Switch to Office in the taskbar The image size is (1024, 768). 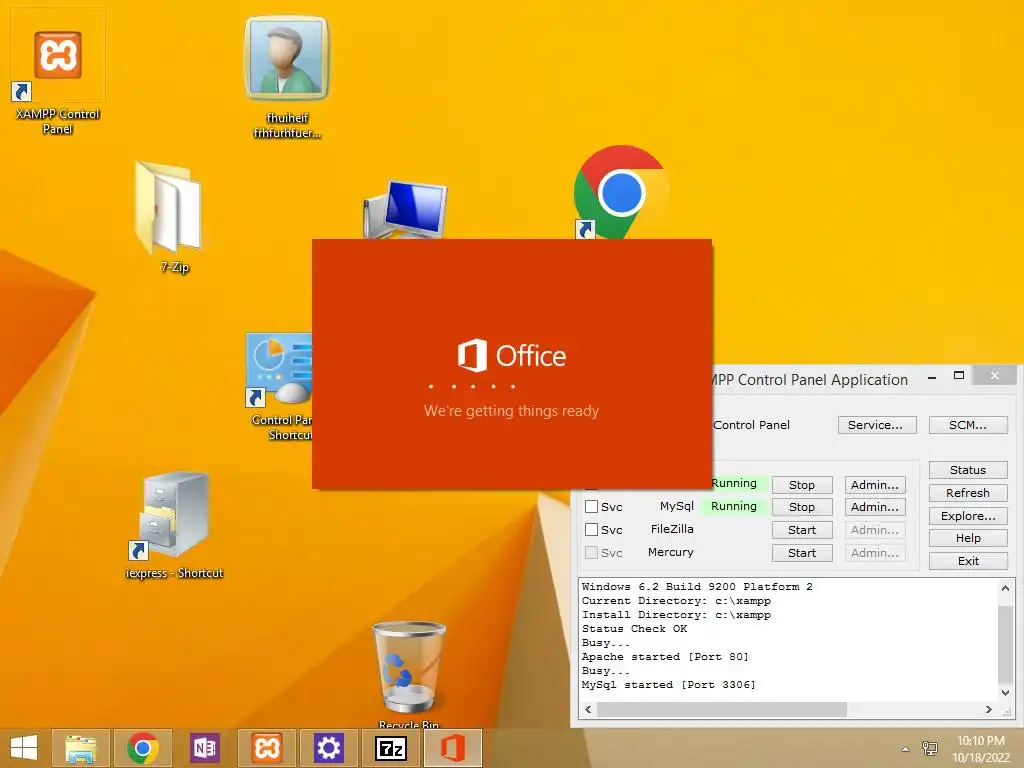[x=453, y=748]
